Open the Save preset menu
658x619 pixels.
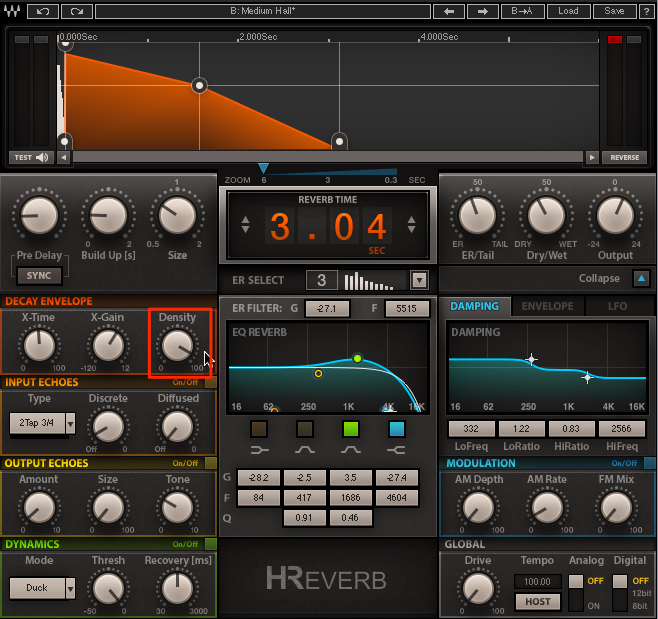coord(614,11)
